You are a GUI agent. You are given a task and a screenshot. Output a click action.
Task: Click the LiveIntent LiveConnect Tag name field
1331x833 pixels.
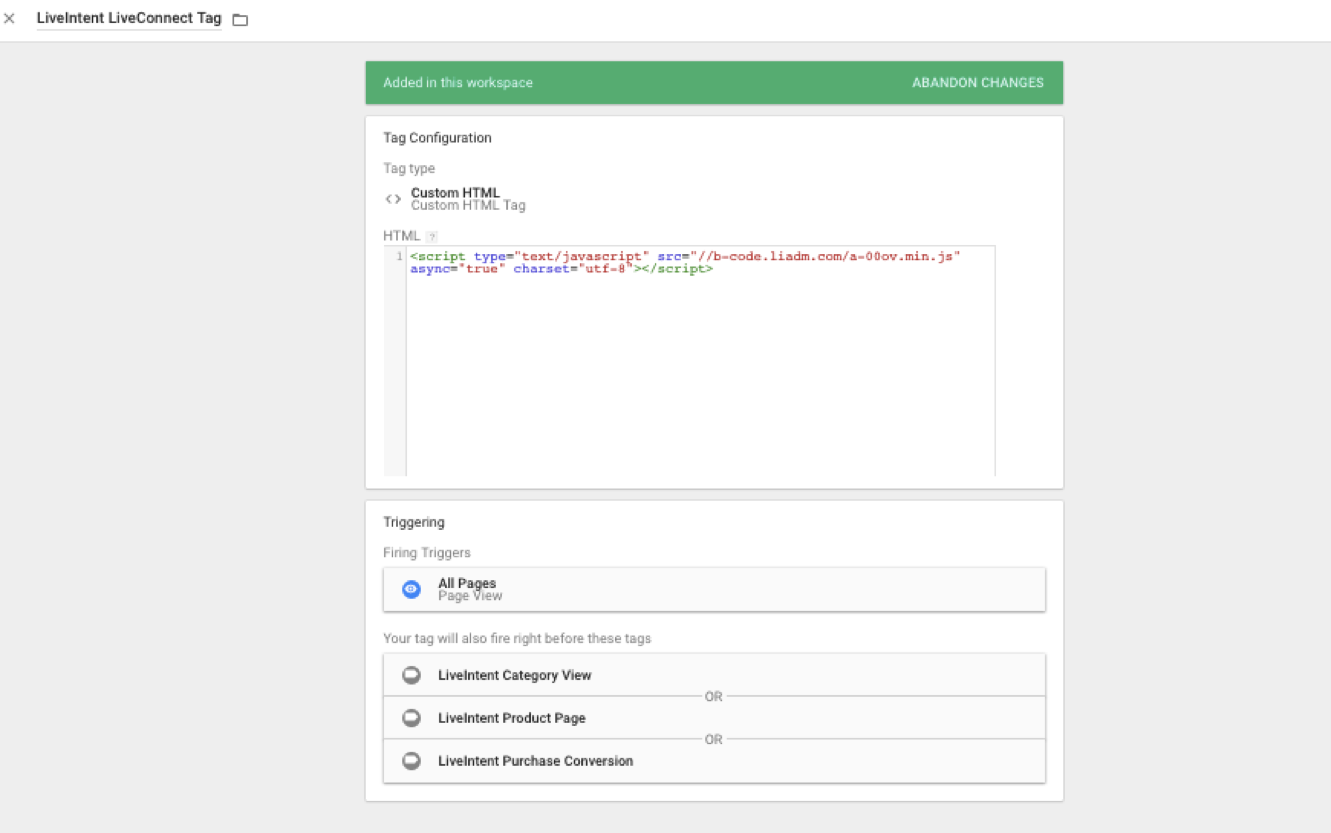tap(129, 19)
